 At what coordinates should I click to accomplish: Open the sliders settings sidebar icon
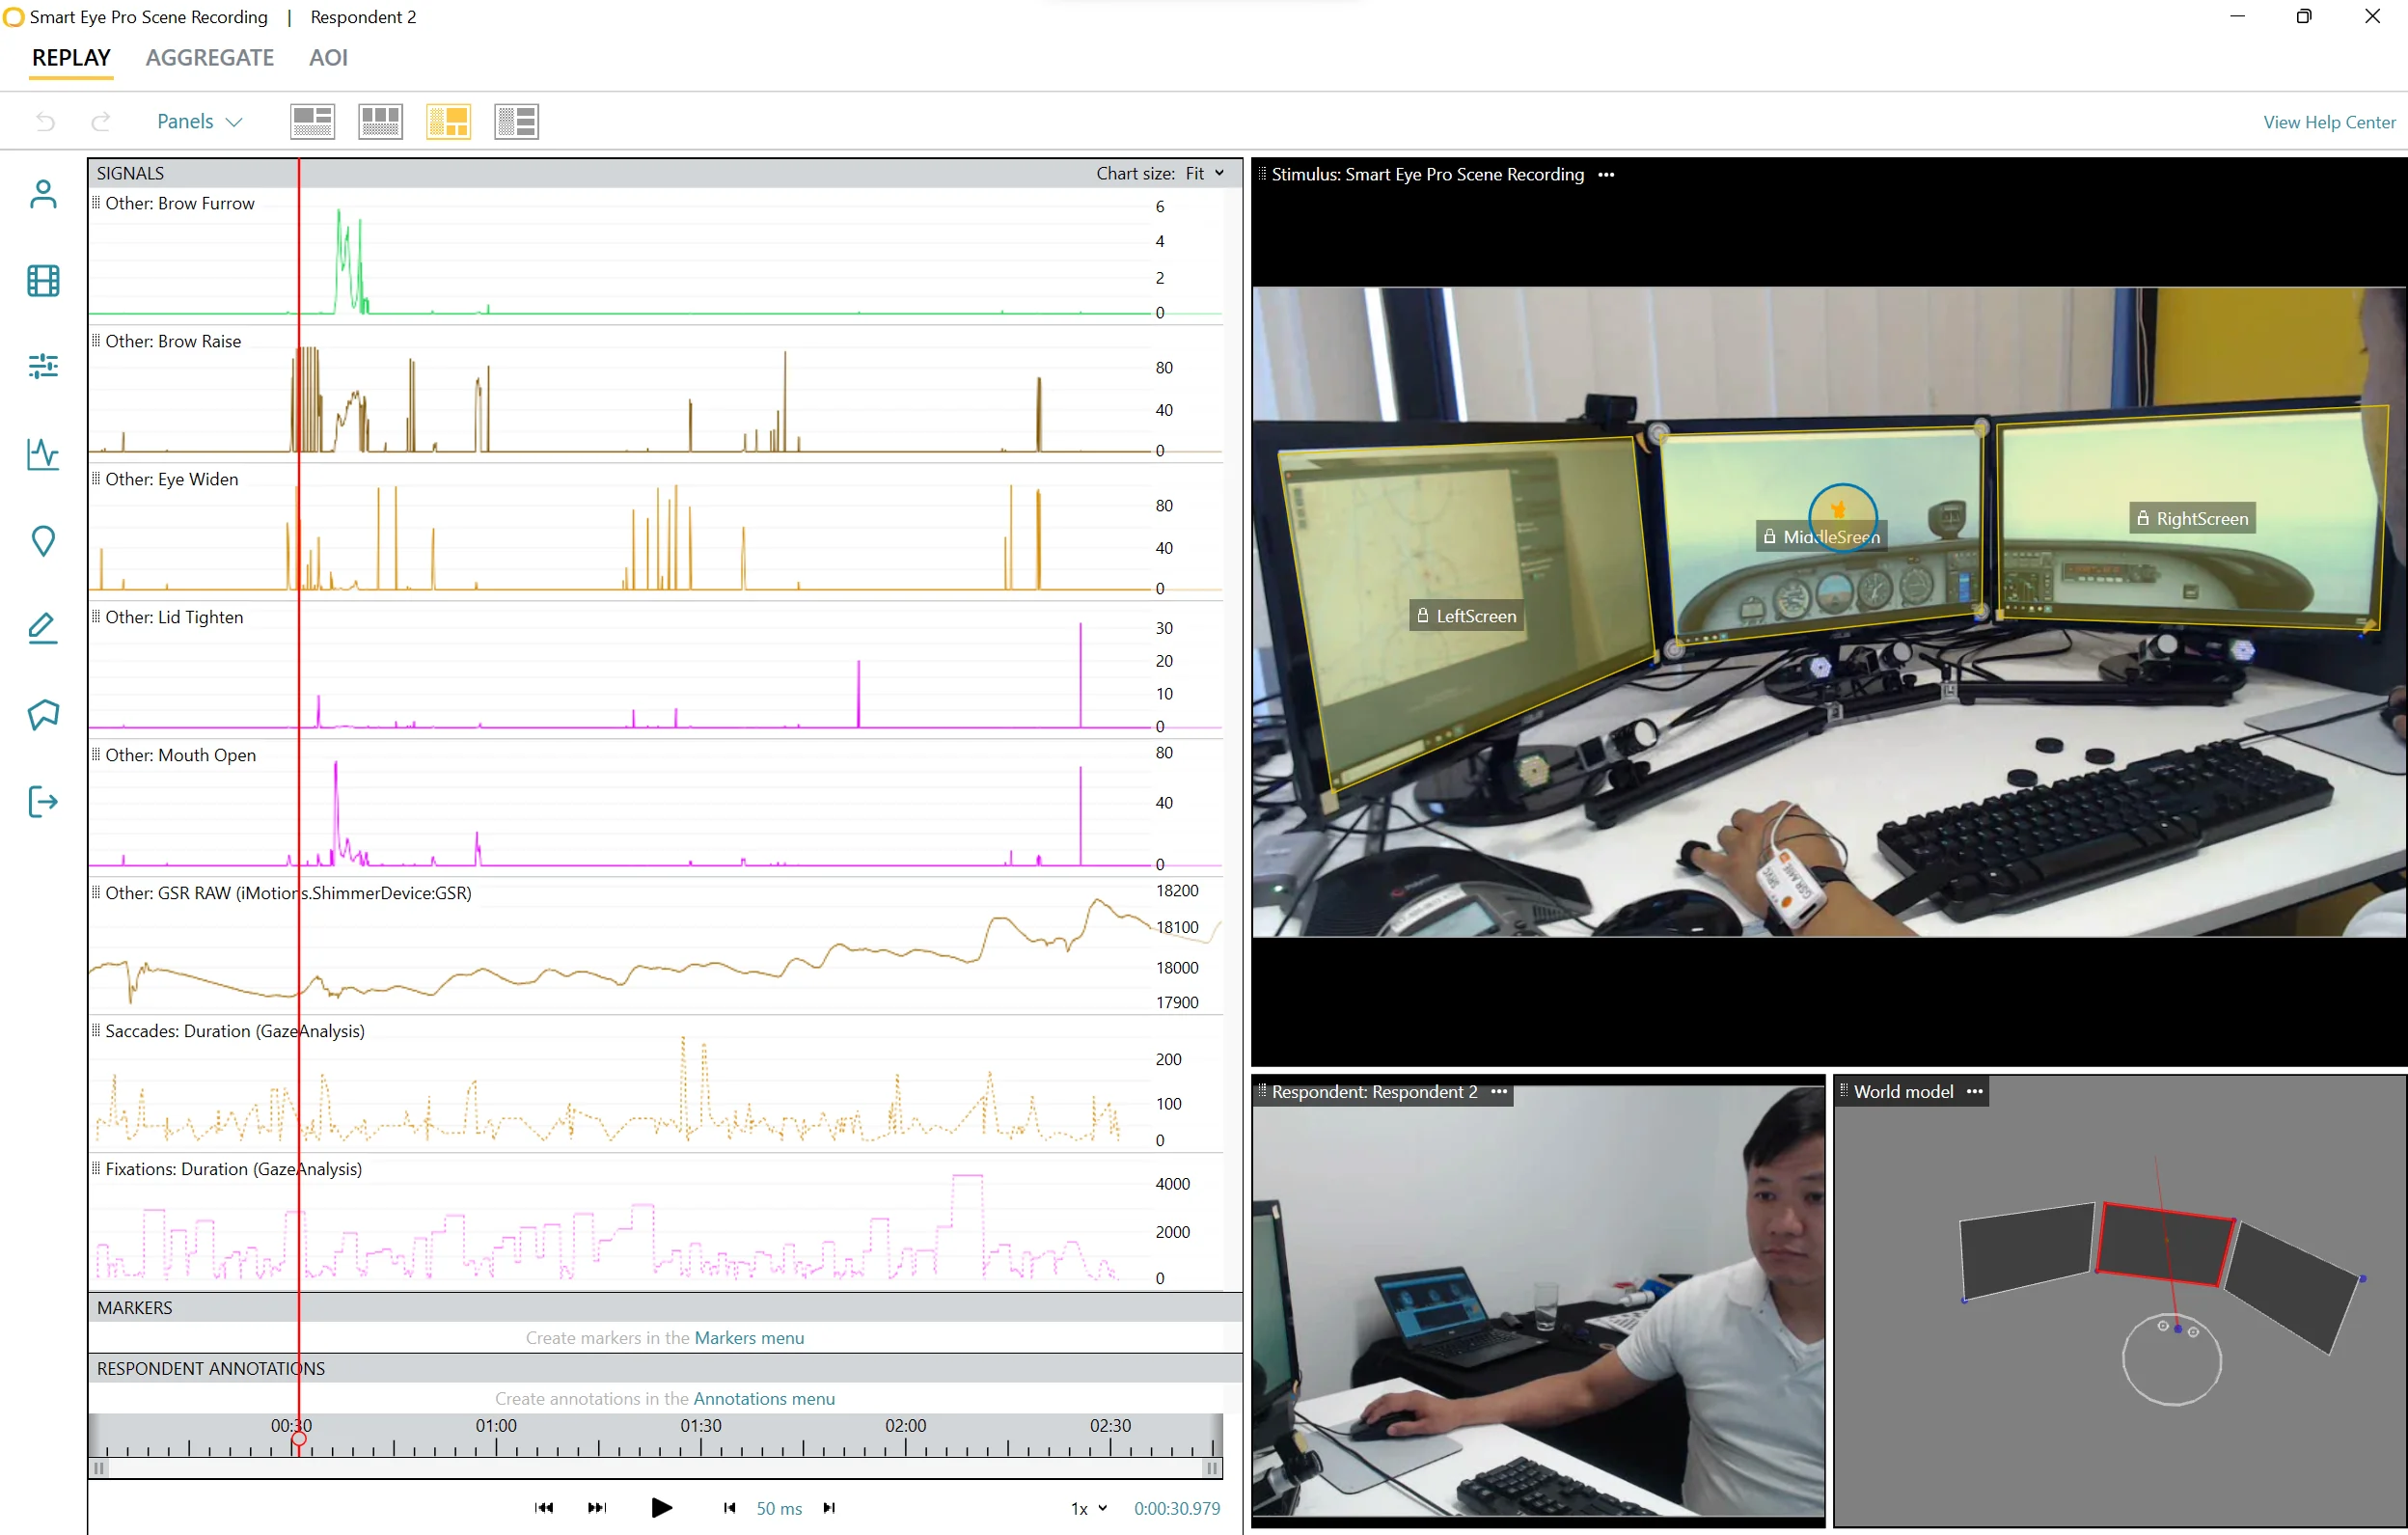43,367
